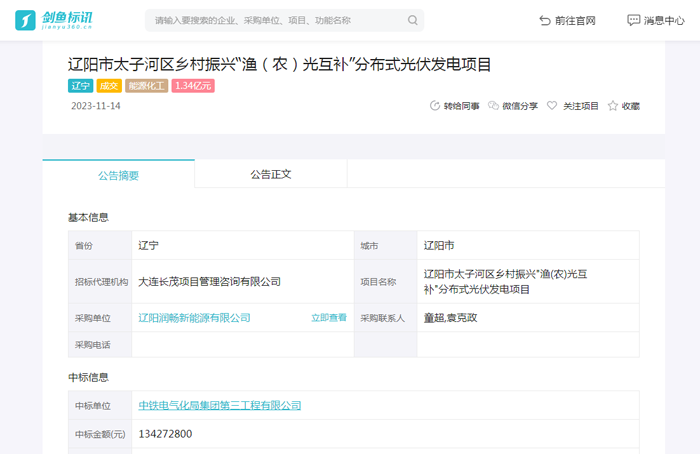Viewport: 700px width, 454px height.
Task: Click the 招标代理机构 label cell
Action: (100, 282)
